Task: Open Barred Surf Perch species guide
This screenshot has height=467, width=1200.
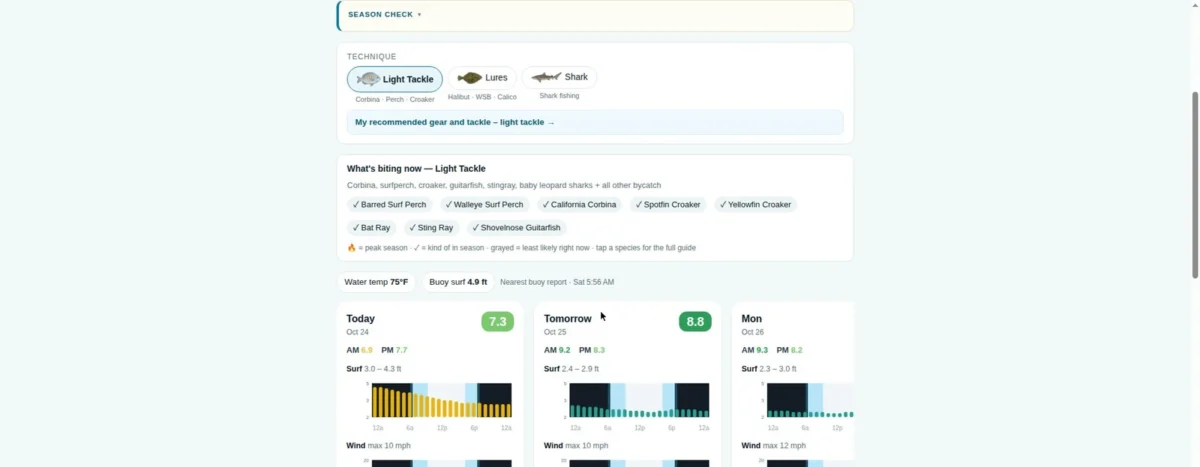Action: click(389, 204)
